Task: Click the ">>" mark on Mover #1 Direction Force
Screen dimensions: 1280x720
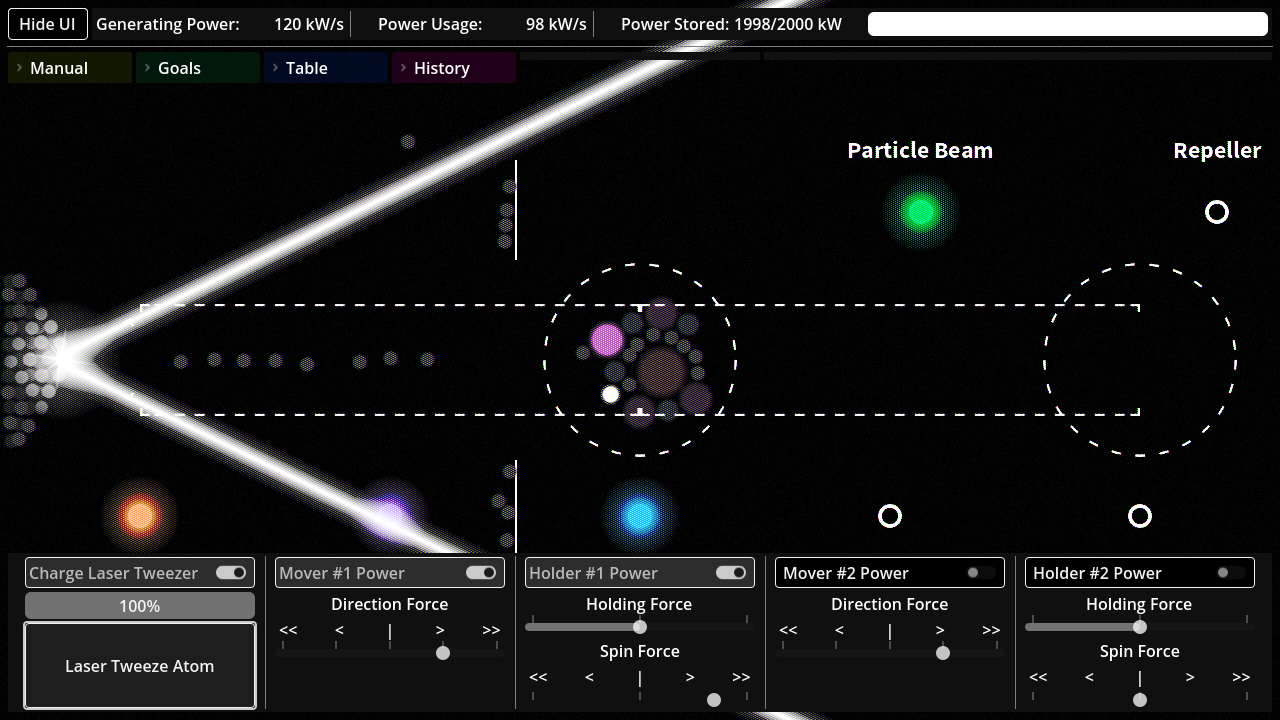Action: pyautogui.click(x=491, y=630)
